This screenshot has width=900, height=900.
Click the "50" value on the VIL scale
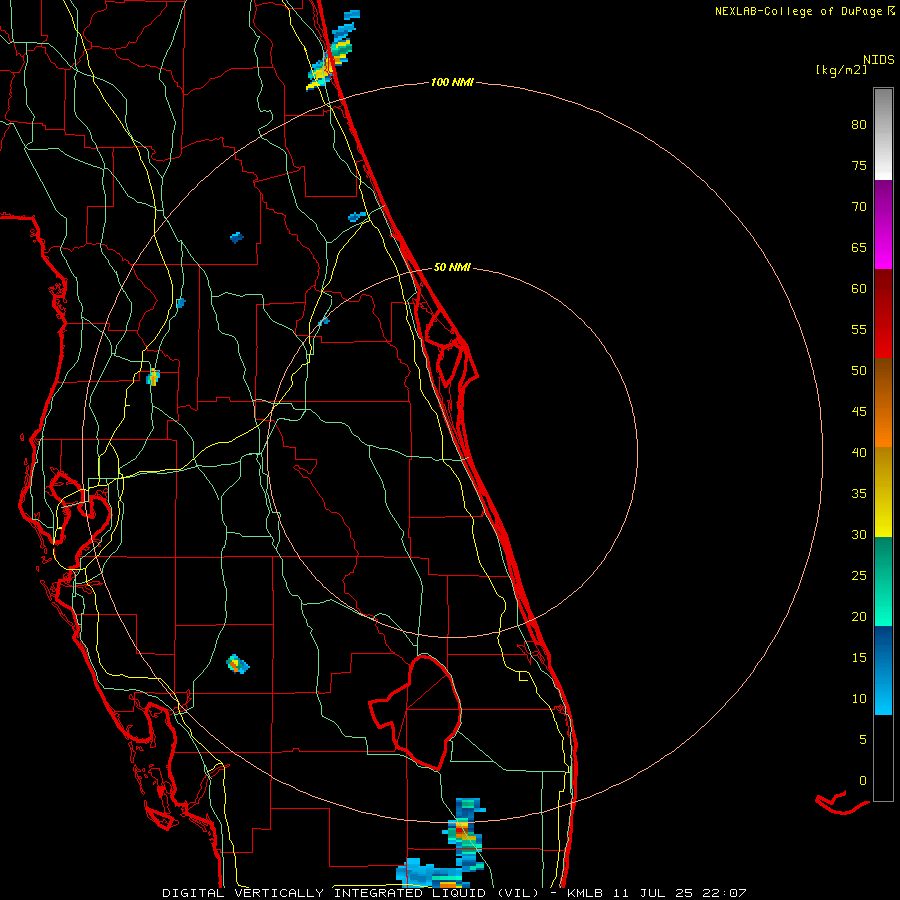pos(859,371)
